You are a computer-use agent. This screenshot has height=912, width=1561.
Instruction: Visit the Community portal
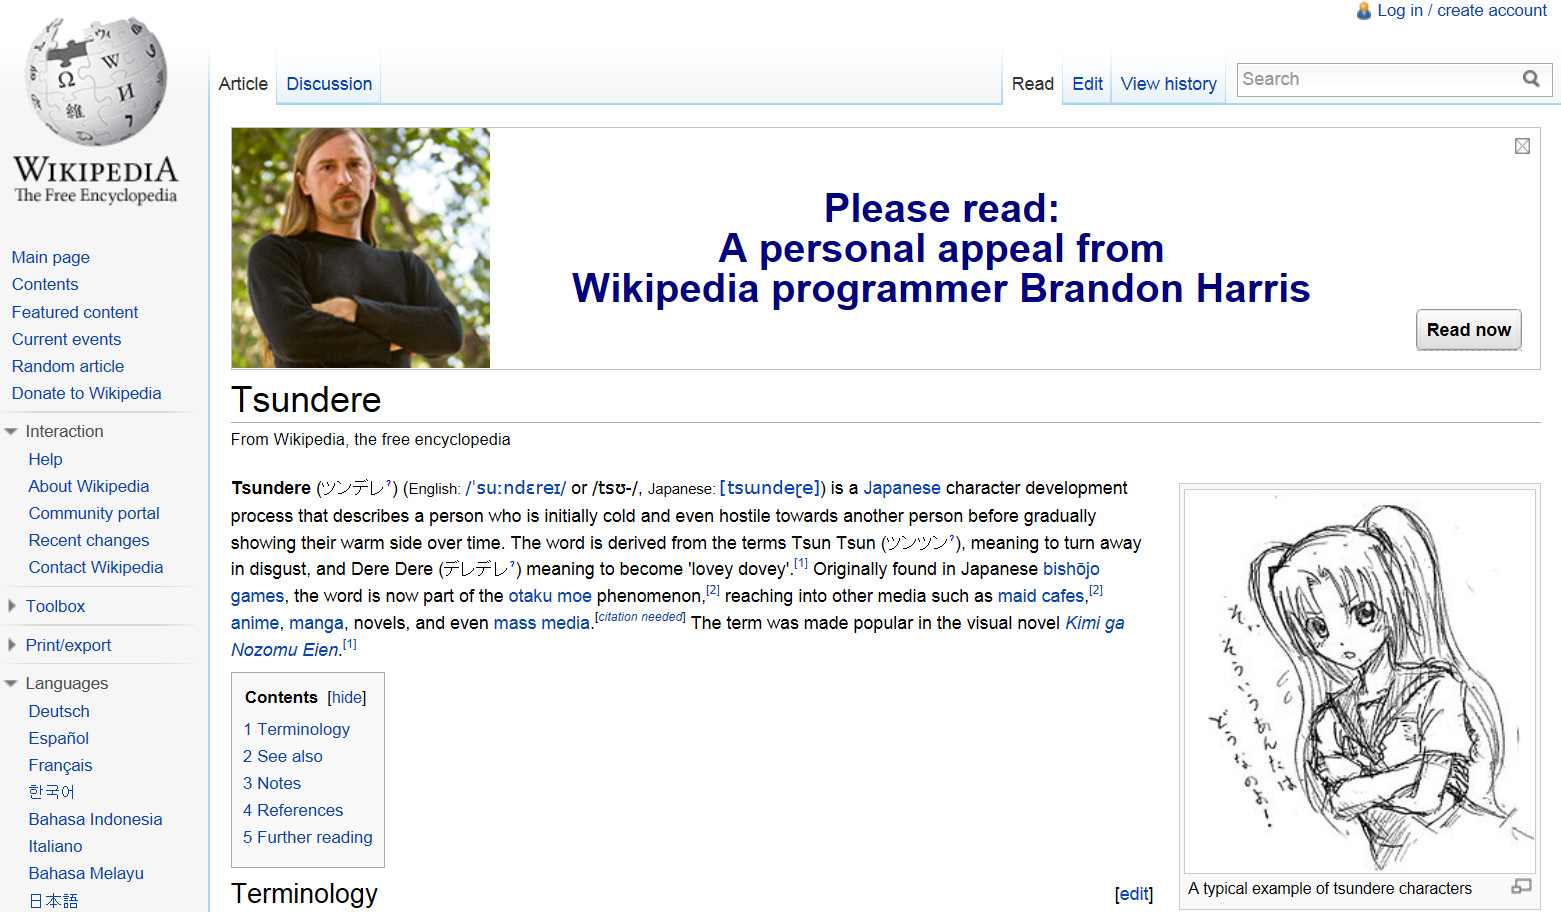click(94, 513)
